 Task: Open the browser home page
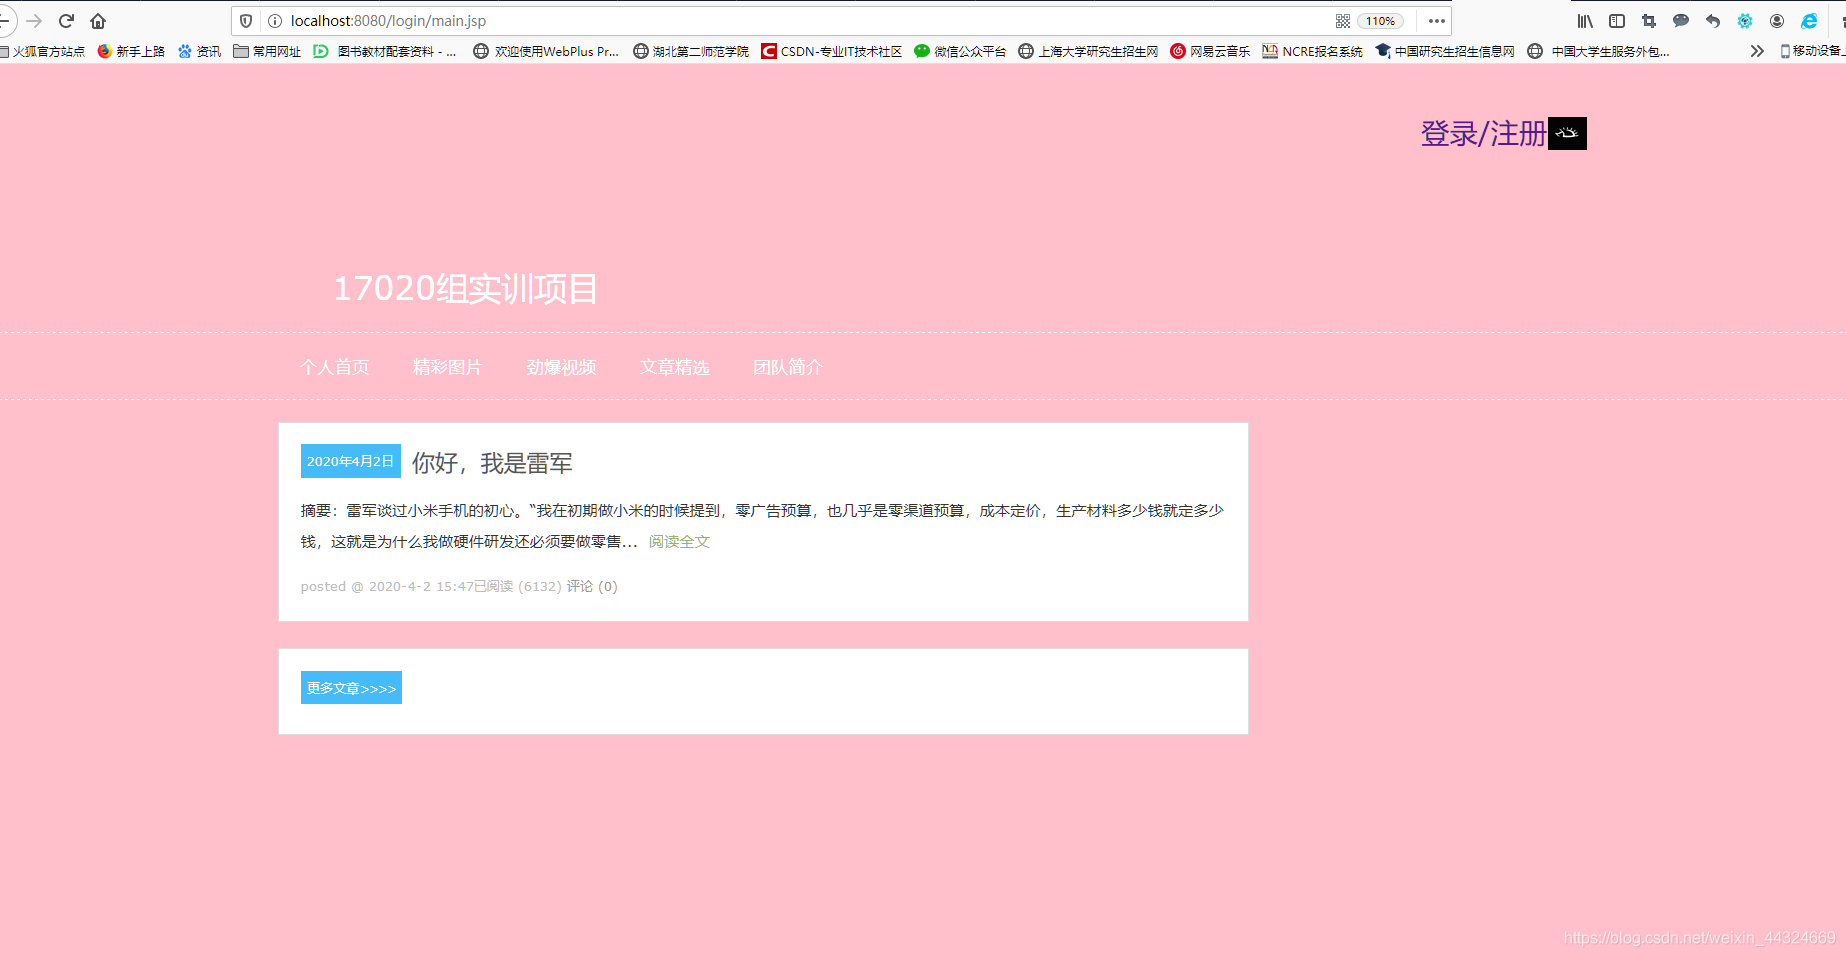[98, 21]
